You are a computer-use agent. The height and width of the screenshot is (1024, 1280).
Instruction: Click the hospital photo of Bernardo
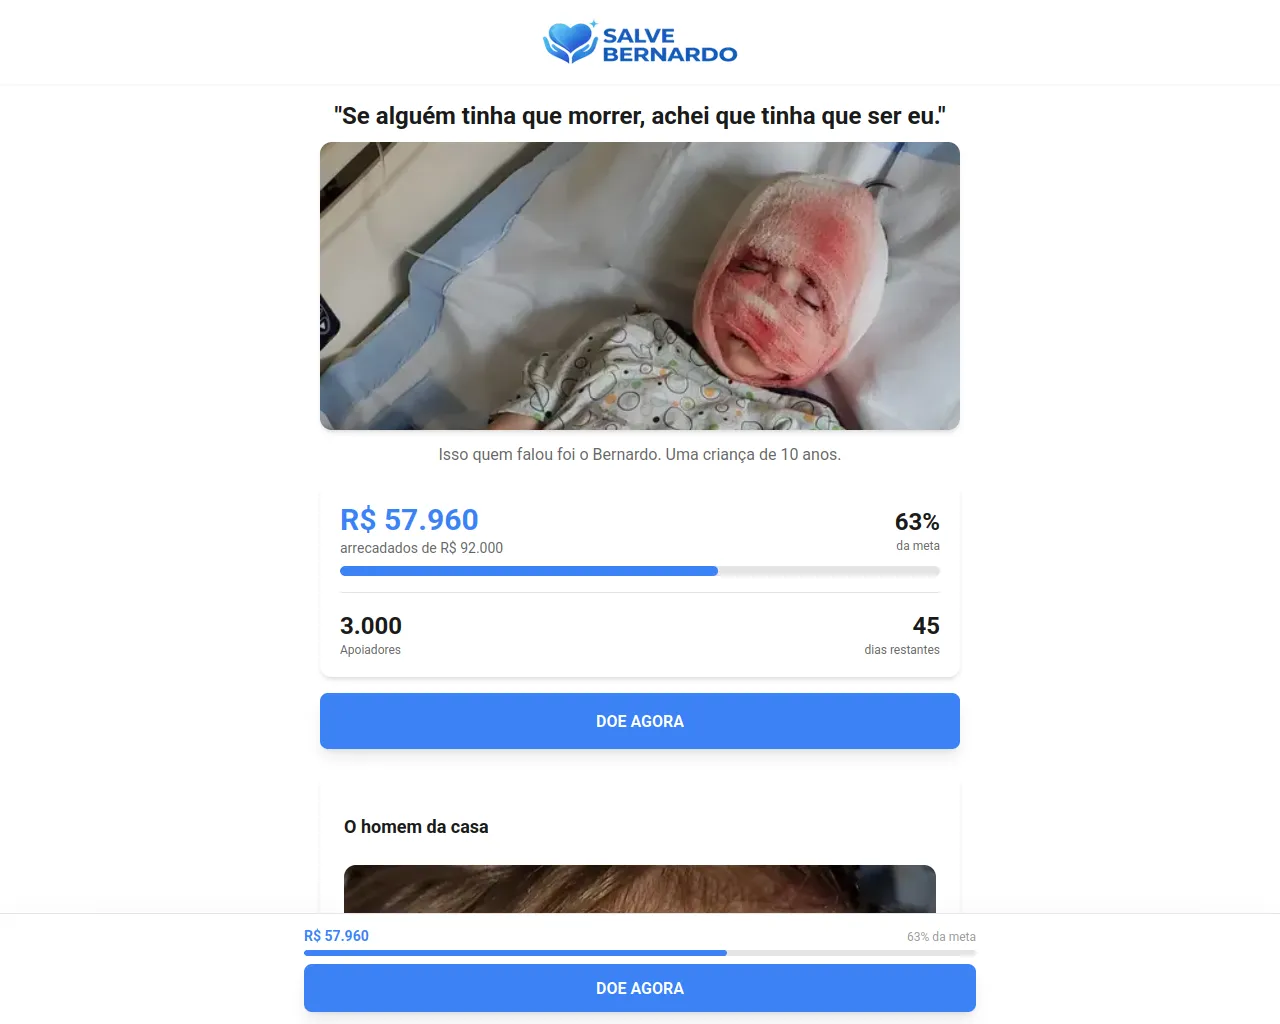click(640, 286)
